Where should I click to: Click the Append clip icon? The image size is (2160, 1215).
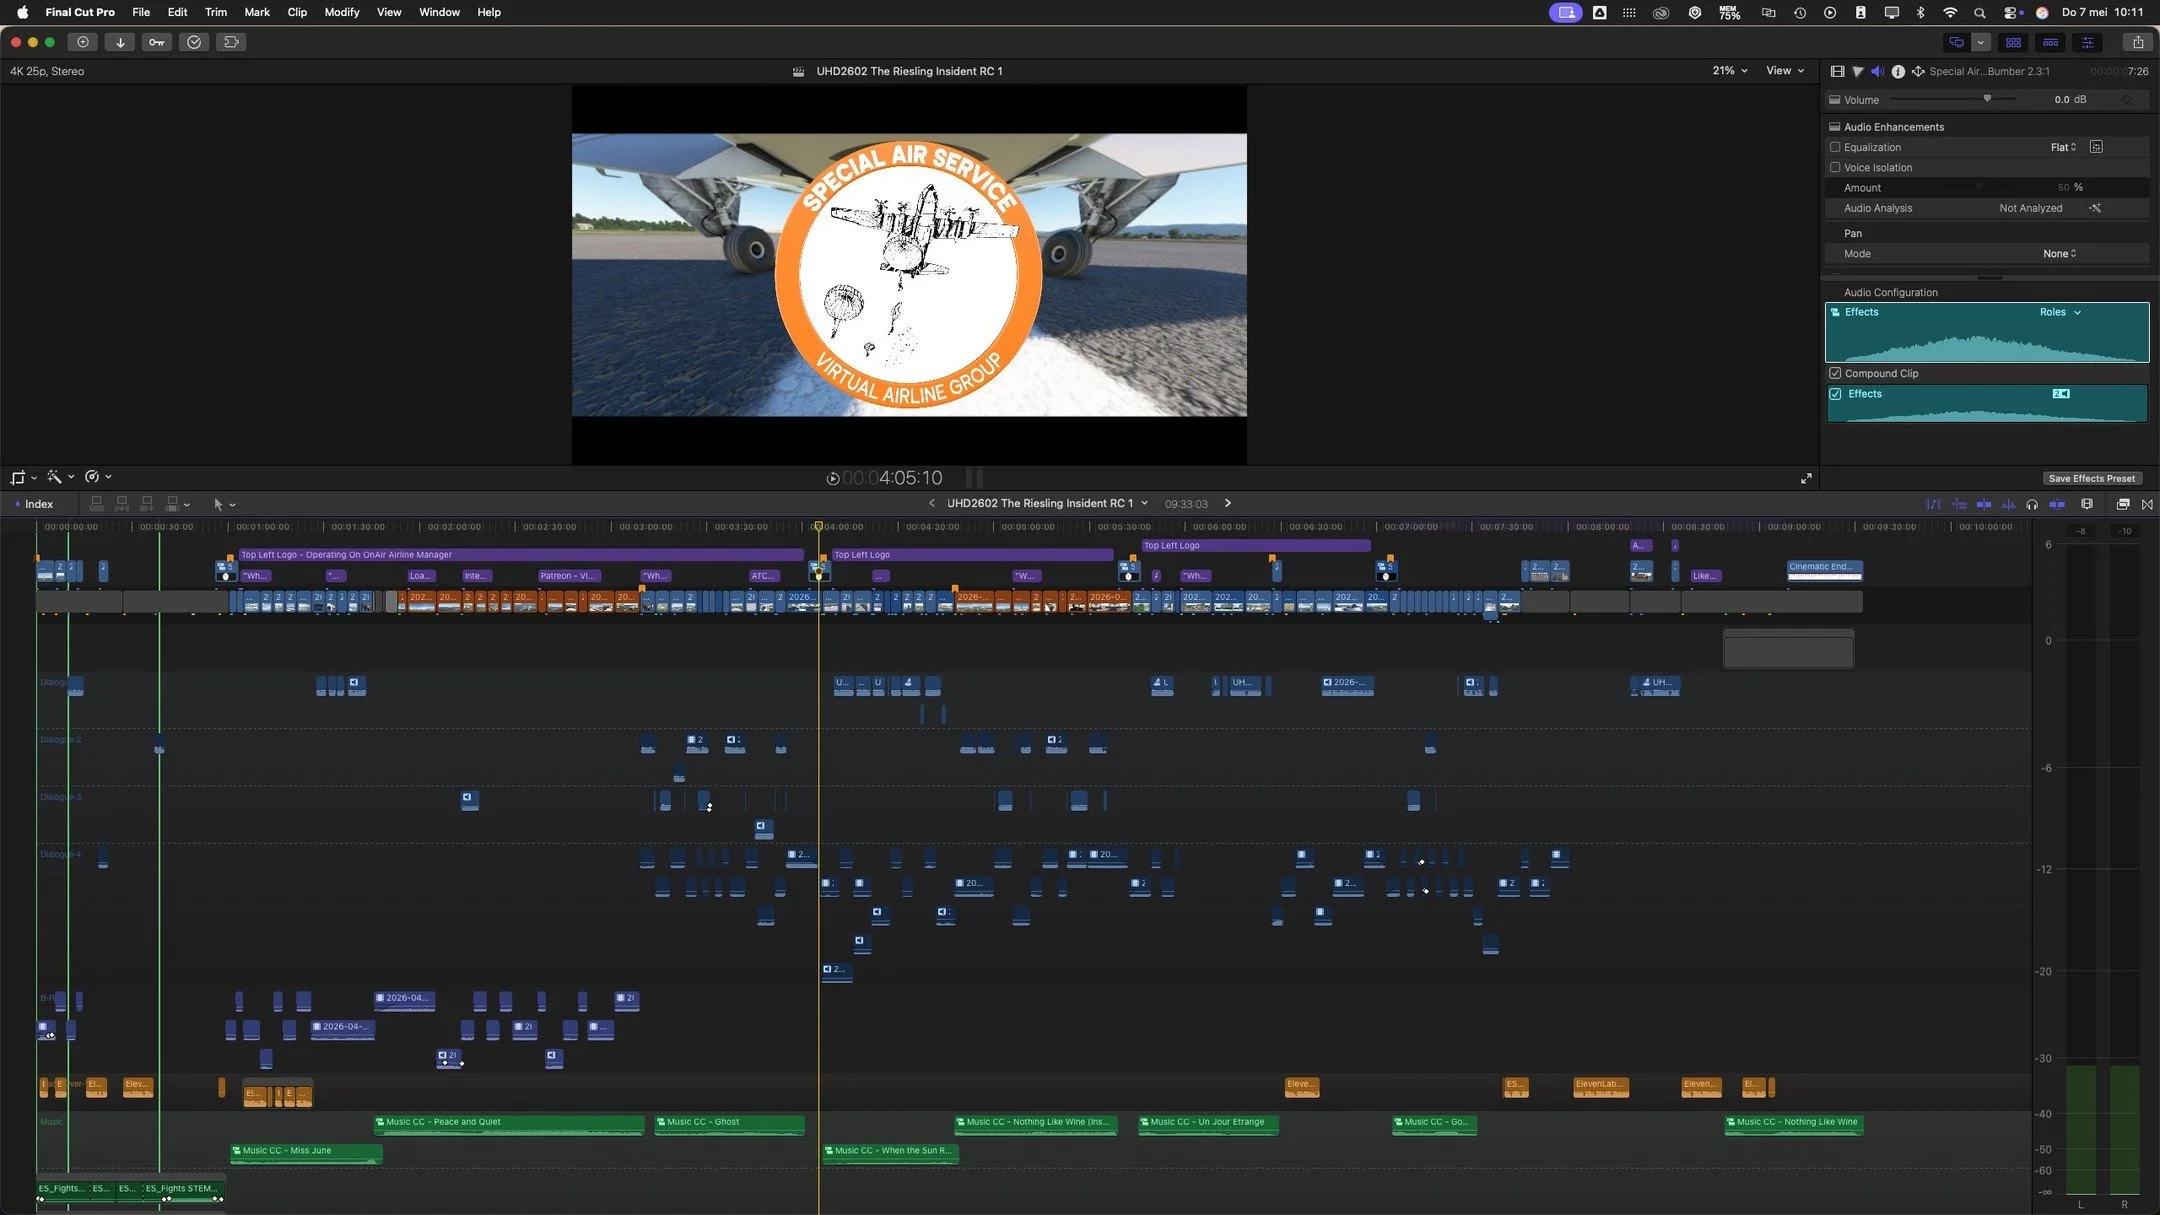(147, 504)
